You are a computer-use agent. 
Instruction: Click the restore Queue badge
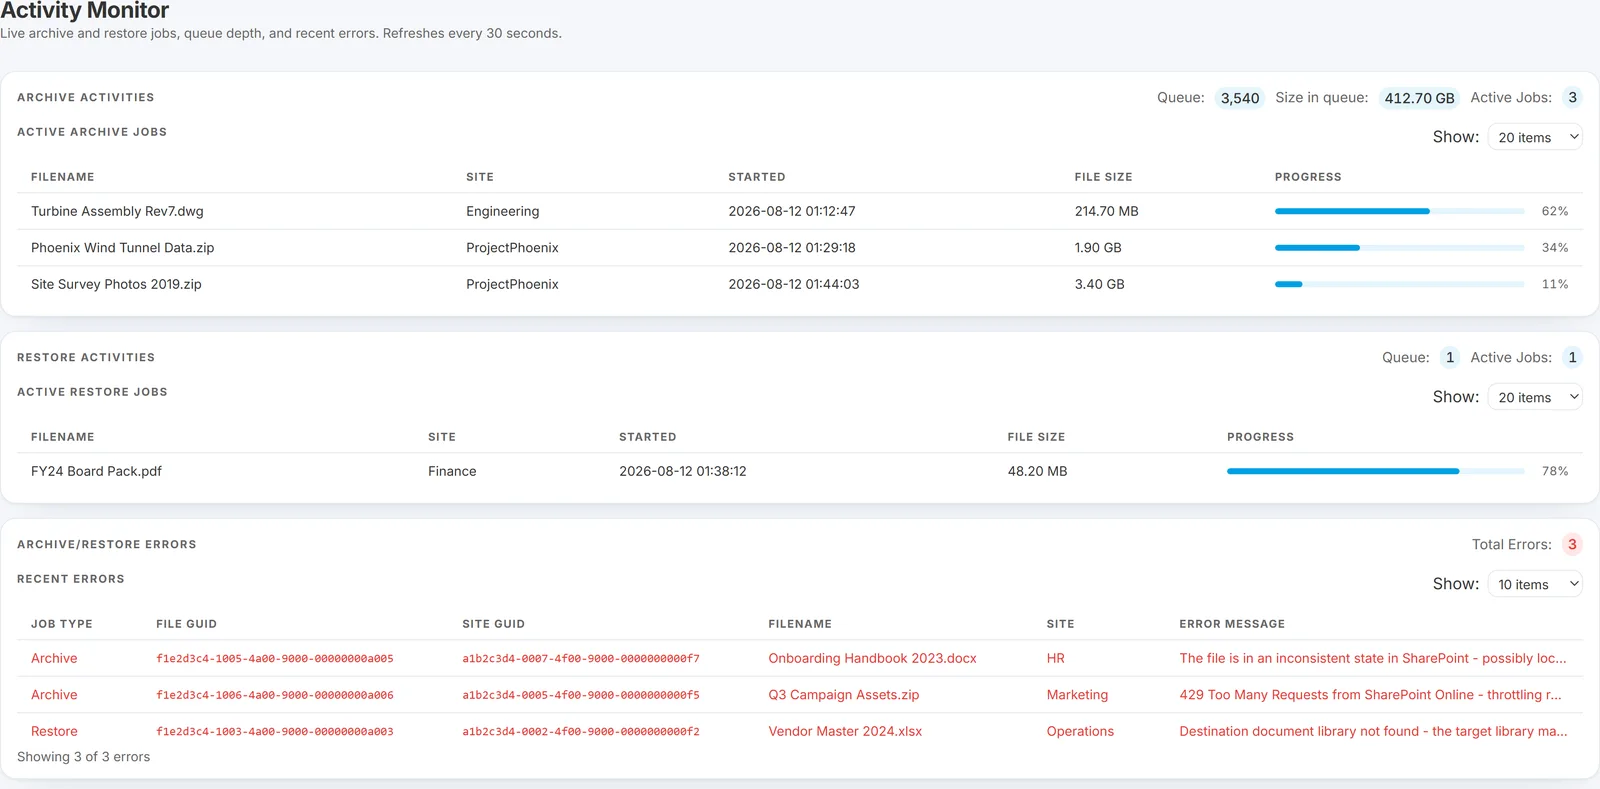tap(1450, 357)
